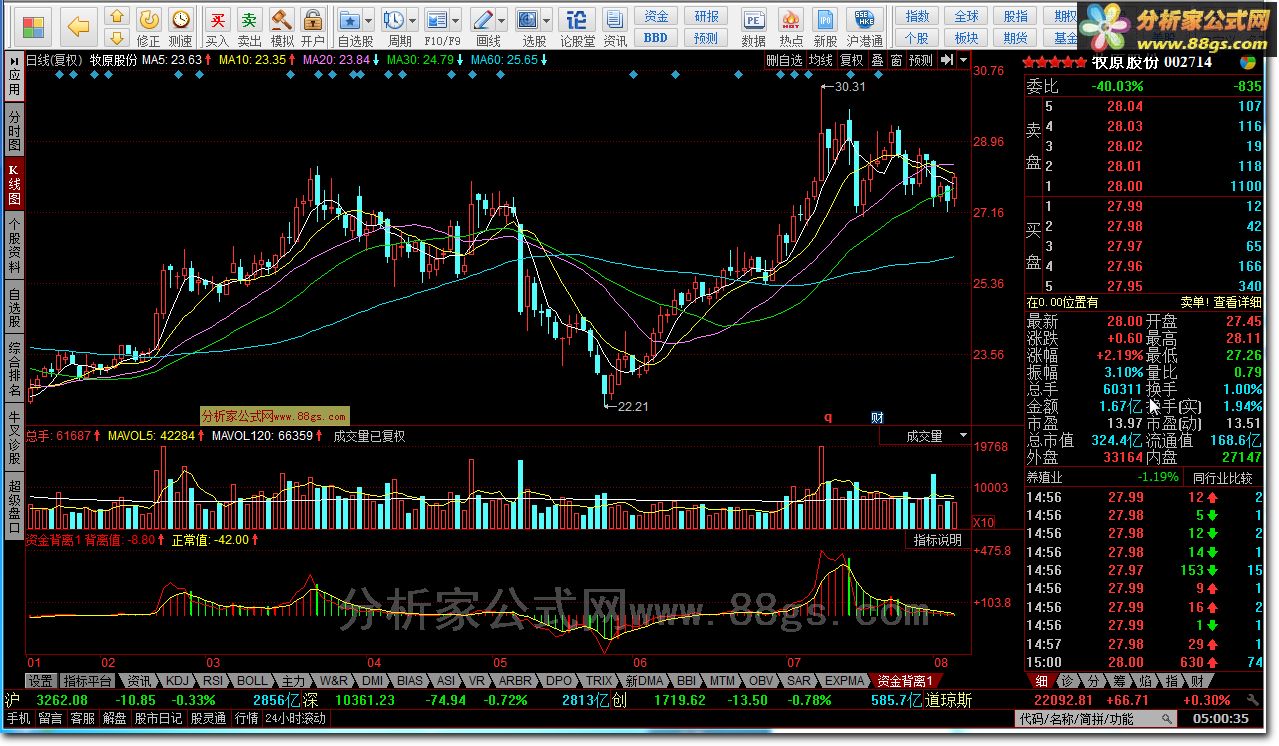Open the 修正 tool
This screenshot has height=746, width=1279.
point(148,27)
